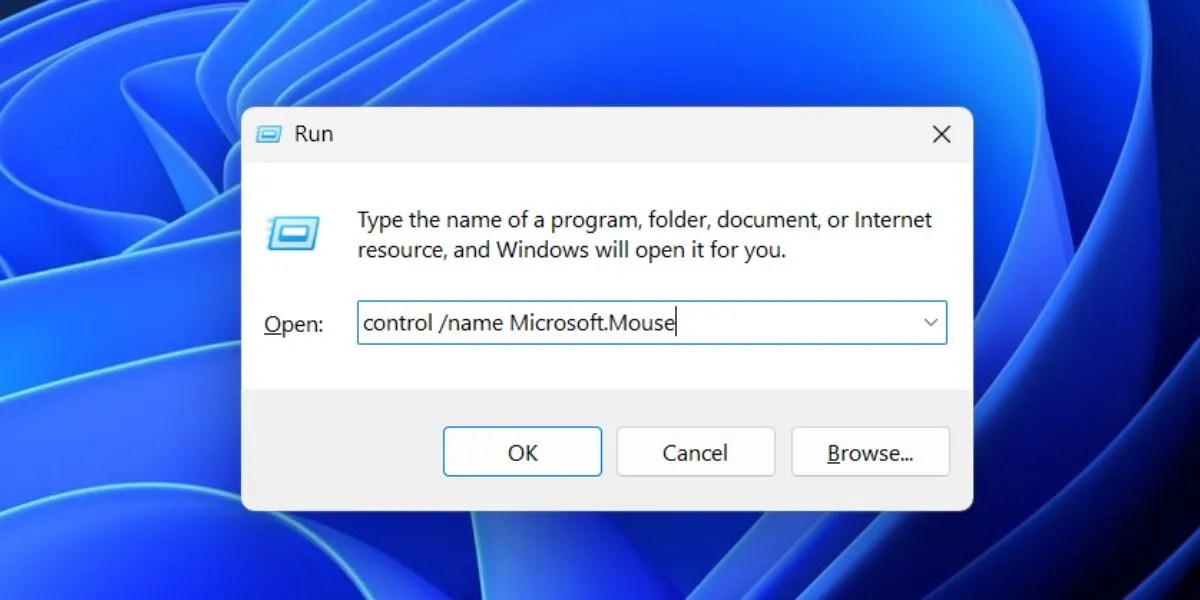Confirm with the OK button
This screenshot has height=600, width=1200.
[x=522, y=451]
